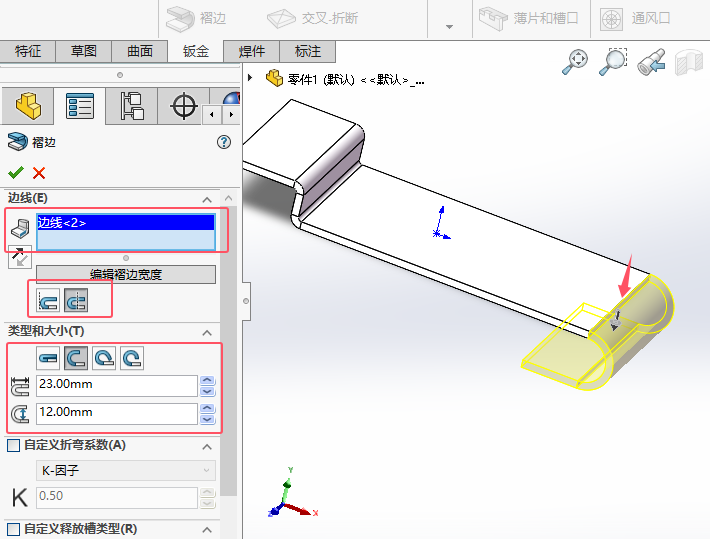Decrease gap distance with down spinner
The height and width of the screenshot is (539, 710).
pos(207,419)
